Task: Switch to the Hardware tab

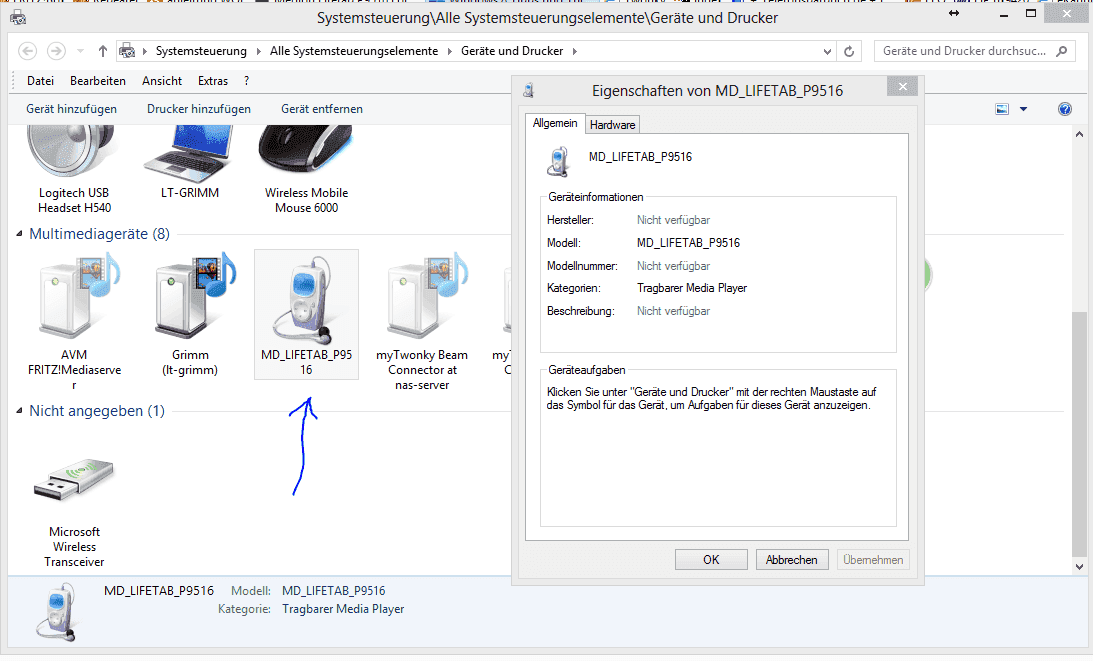Action: (x=612, y=125)
